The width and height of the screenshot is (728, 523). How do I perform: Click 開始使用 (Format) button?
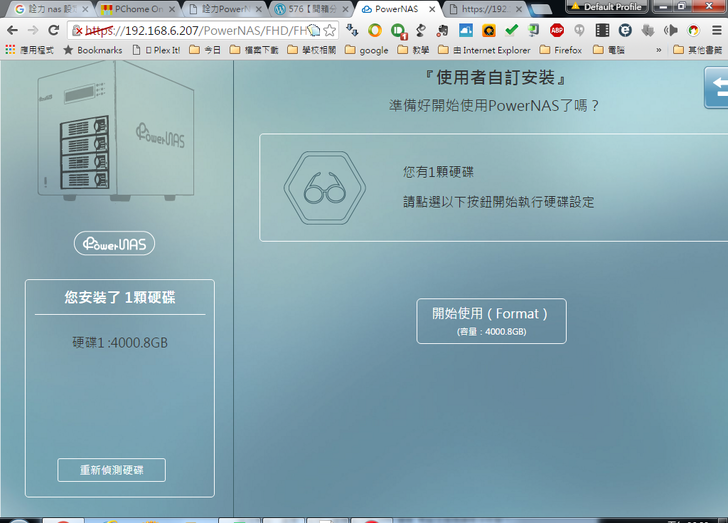click(x=491, y=321)
